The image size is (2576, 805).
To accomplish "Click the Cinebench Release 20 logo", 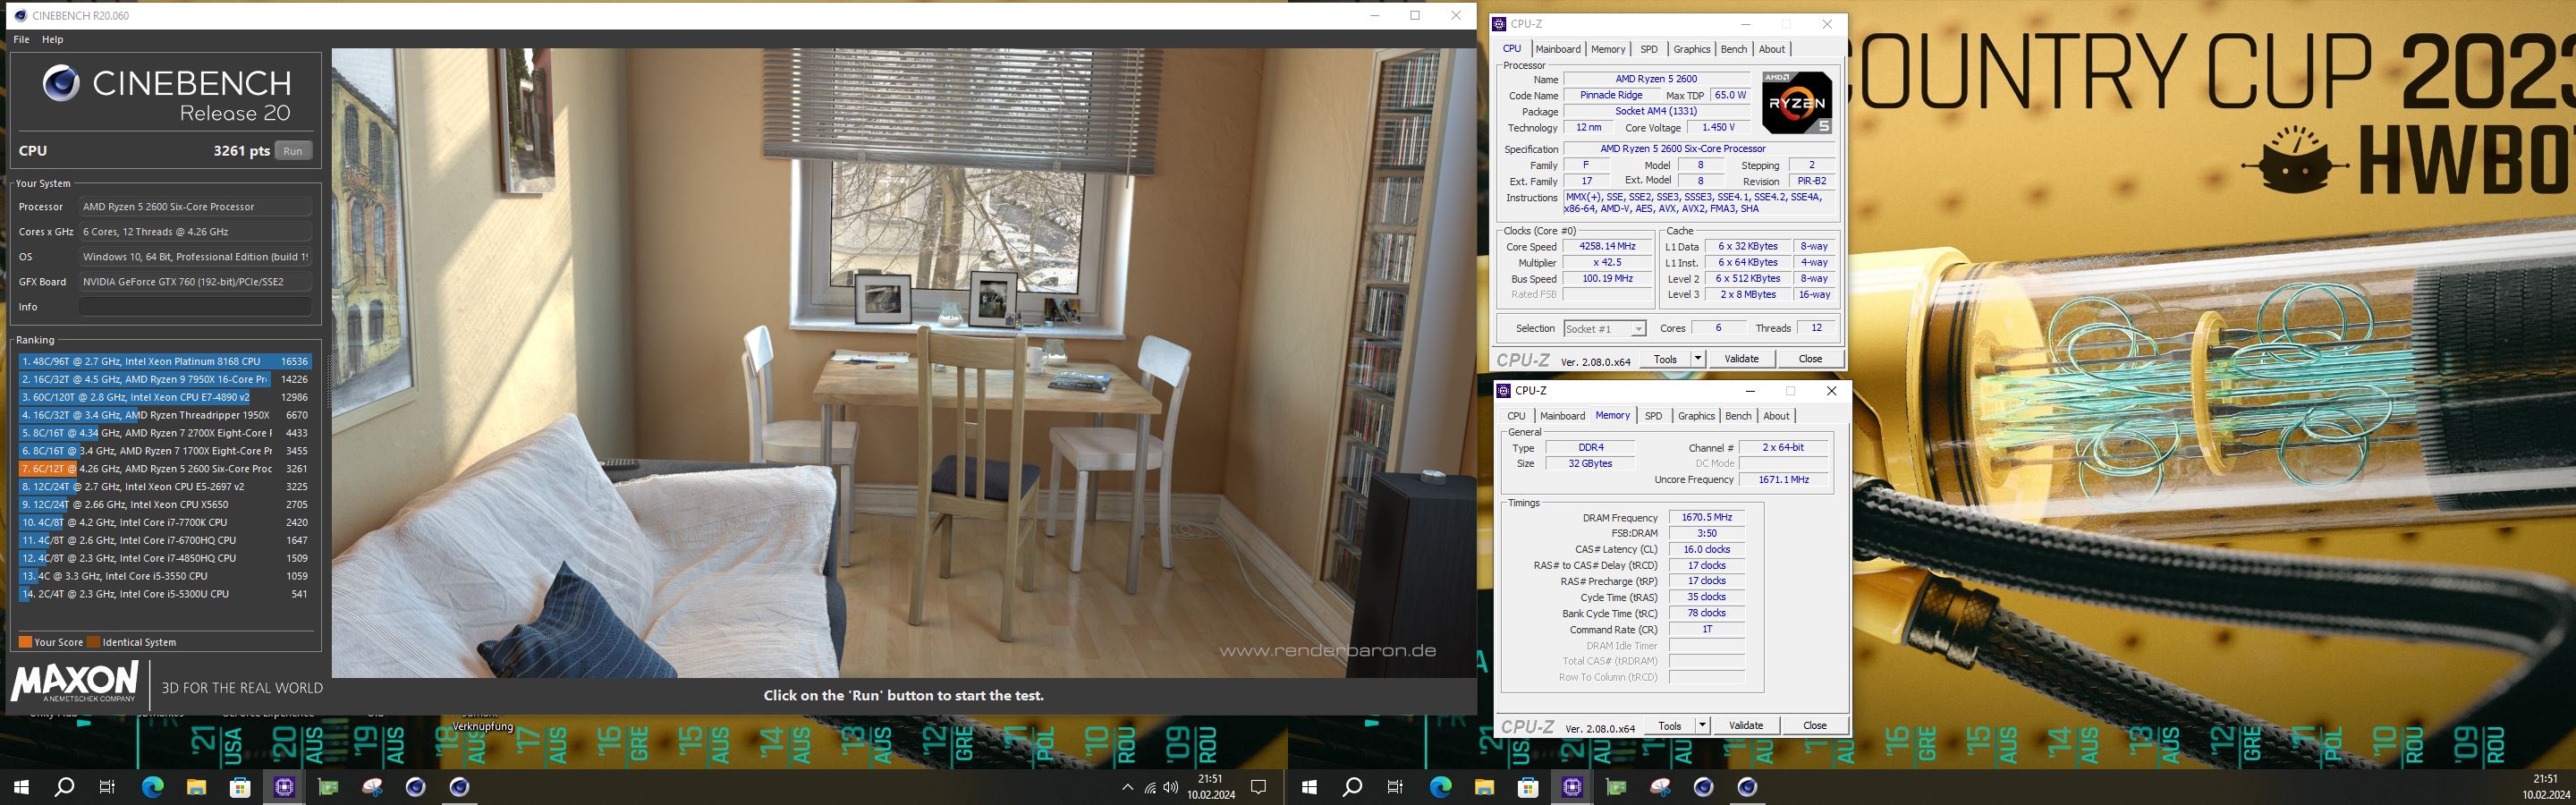I will point(167,94).
